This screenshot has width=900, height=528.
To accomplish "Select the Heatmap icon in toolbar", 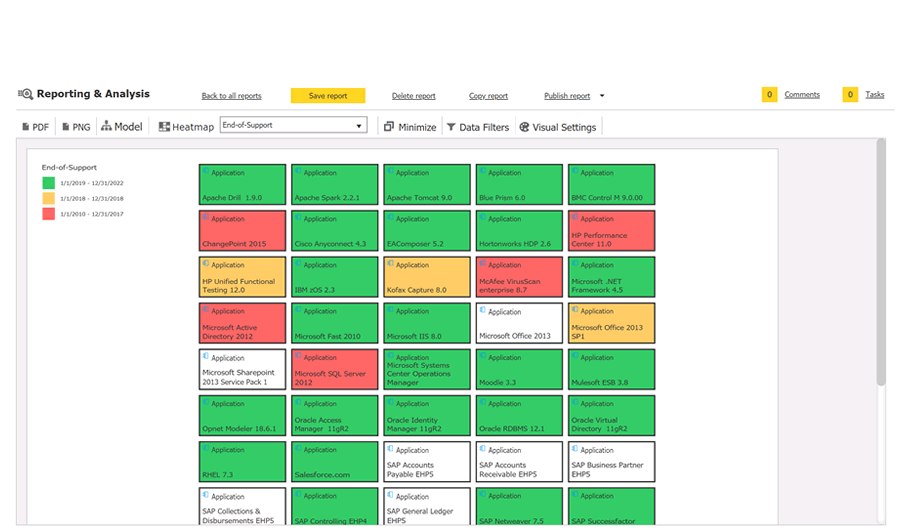I will (164, 127).
